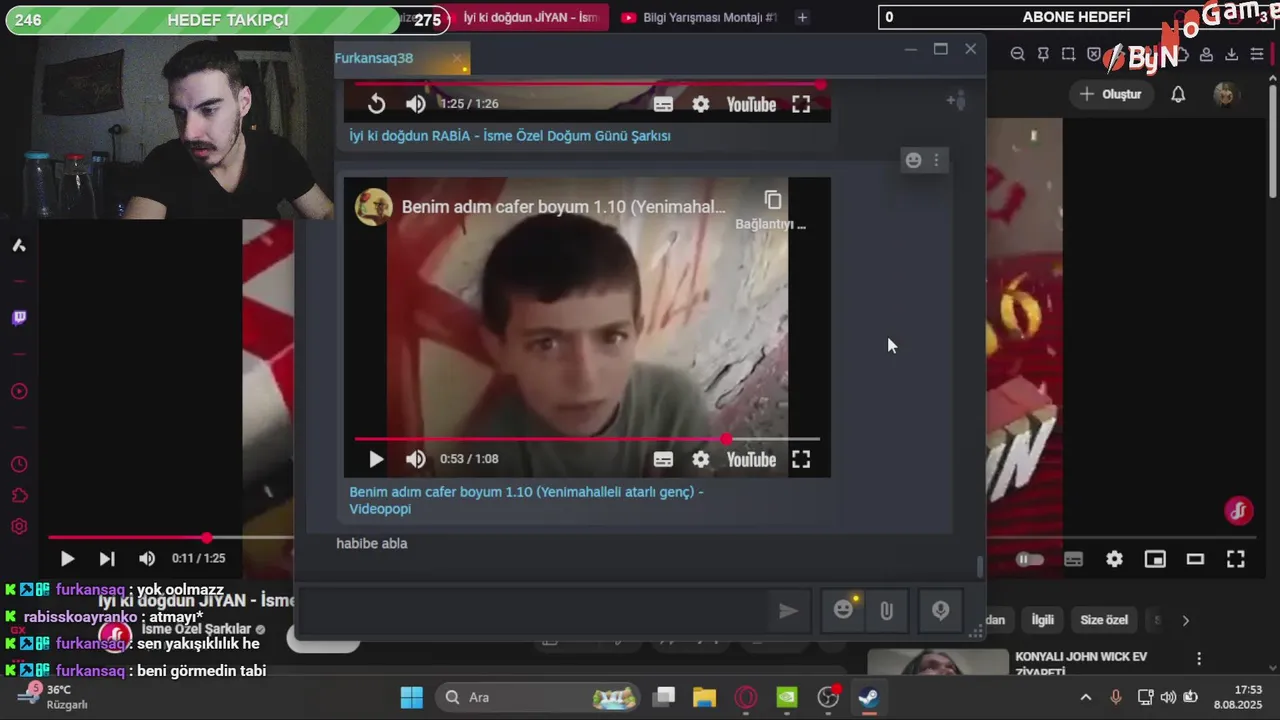1280x720 pixels.
Task: Open extensions puzzle icon in sidebar
Action: tap(18, 495)
